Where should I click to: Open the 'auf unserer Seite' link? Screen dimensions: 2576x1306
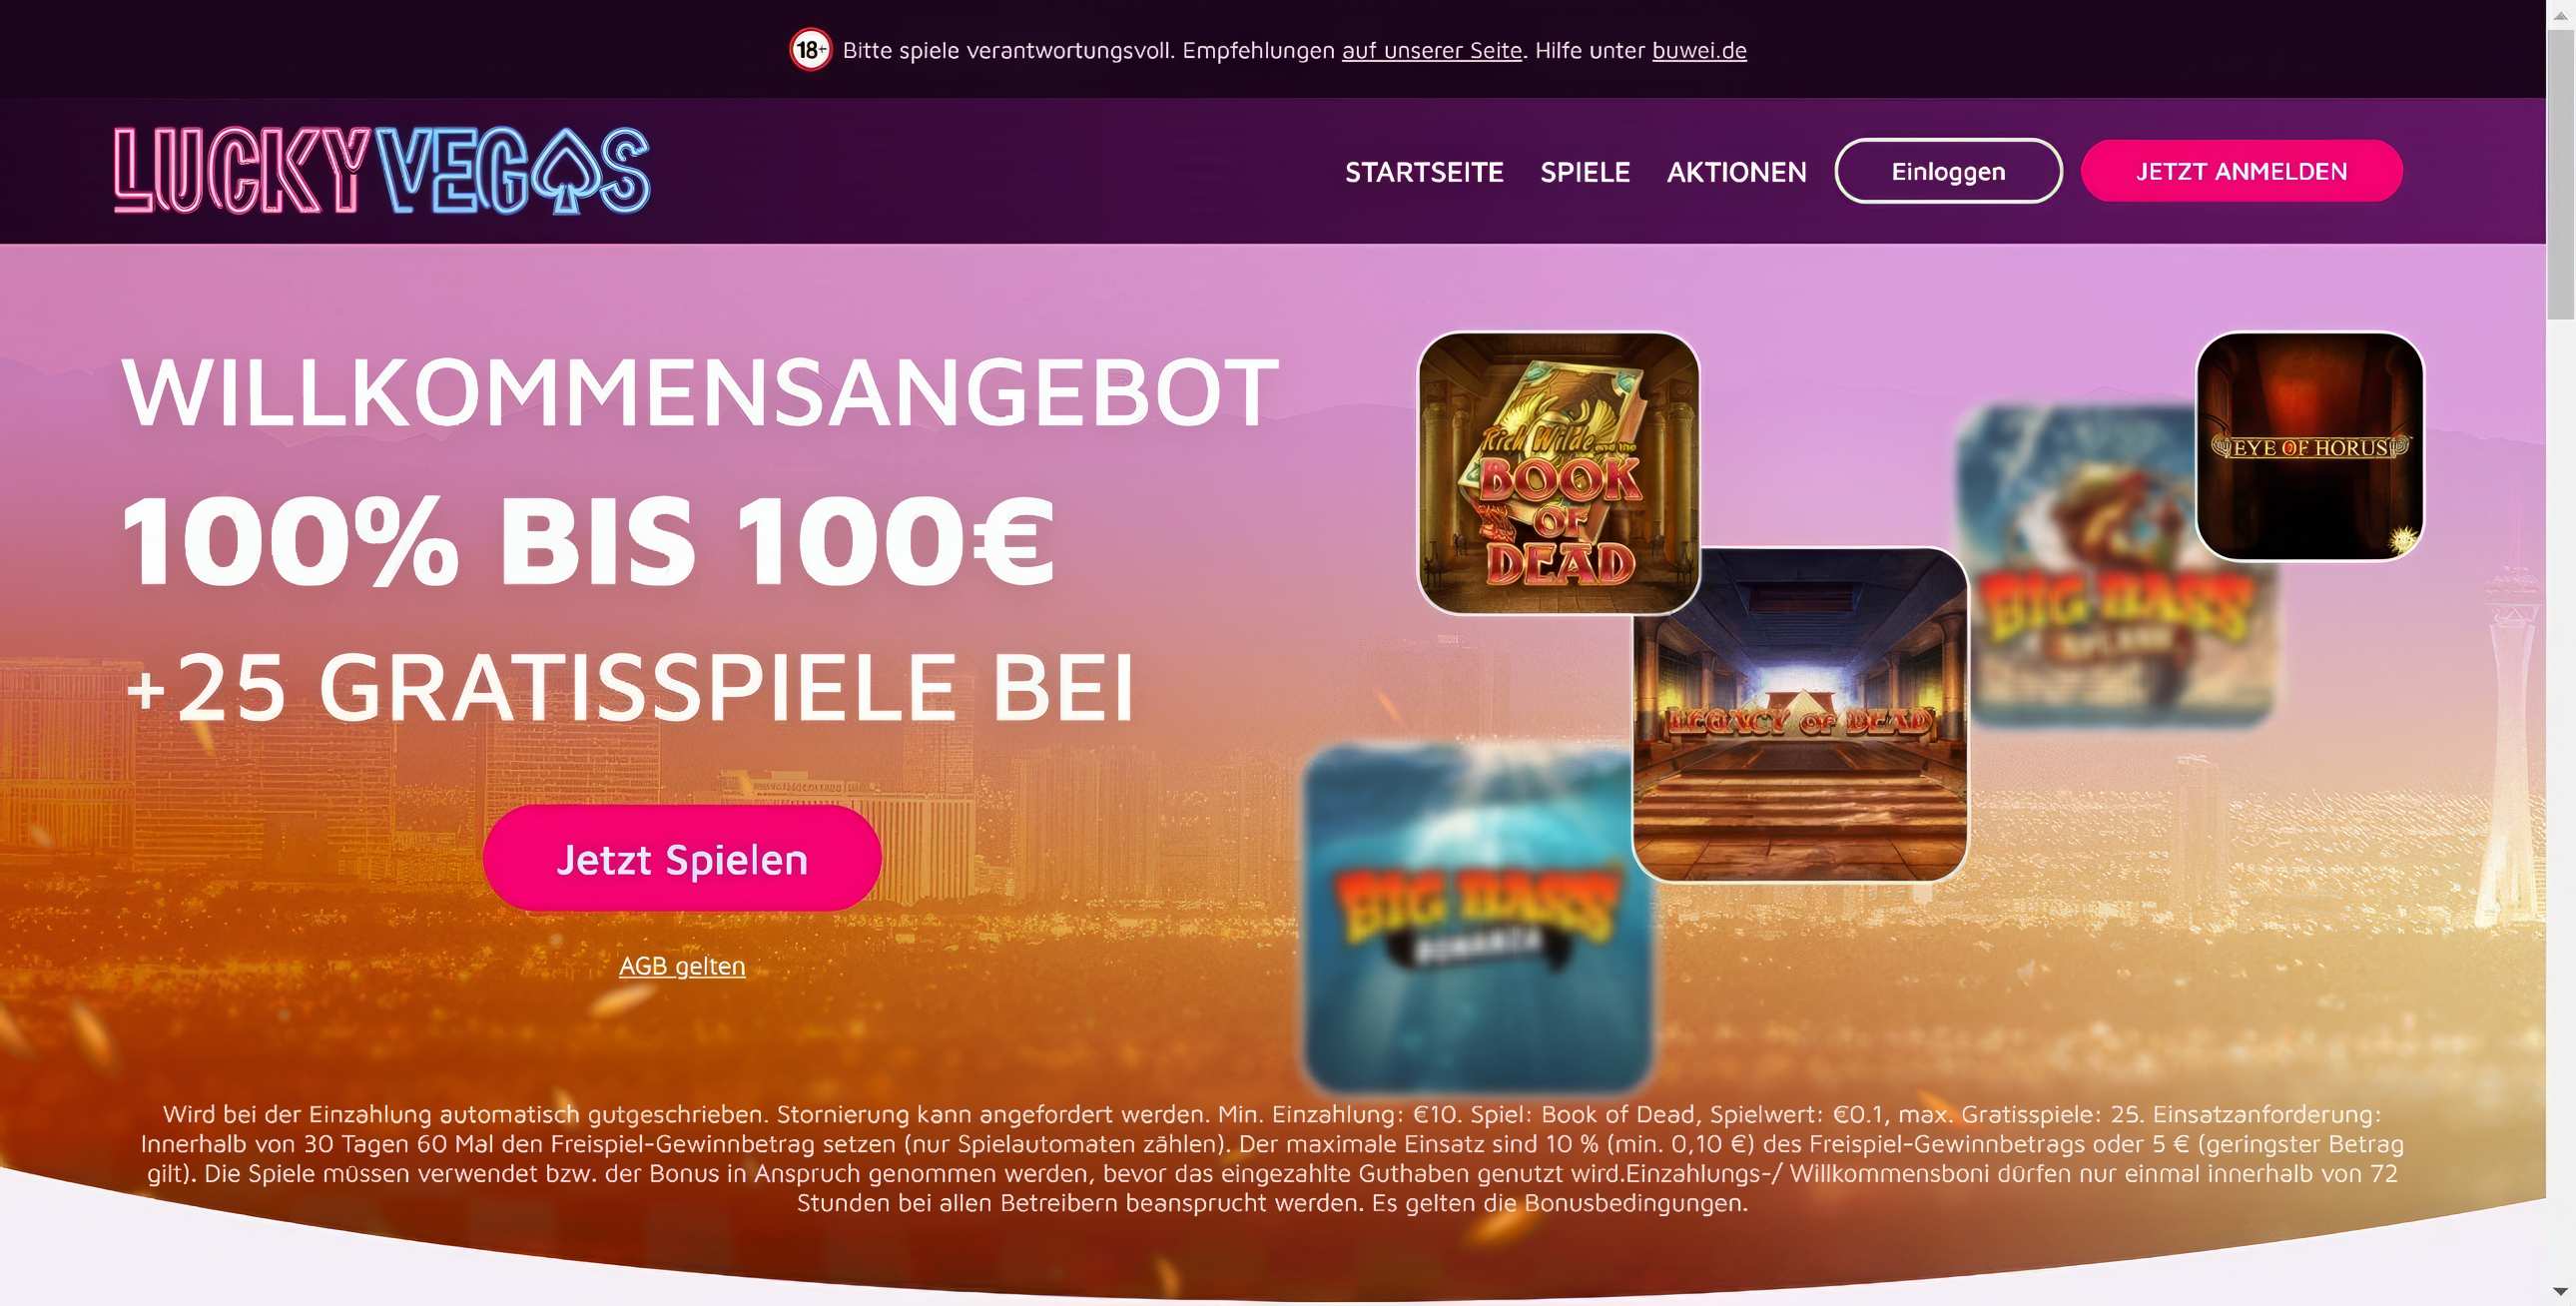(1432, 50)
